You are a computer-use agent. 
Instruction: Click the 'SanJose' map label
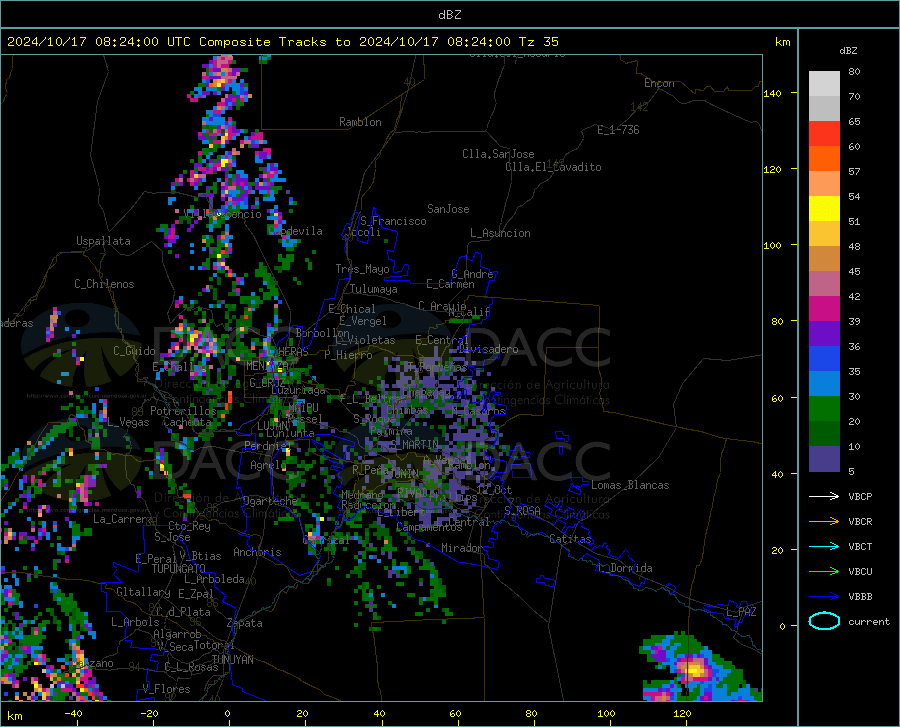pyautogui.click(x=448, y=209)
